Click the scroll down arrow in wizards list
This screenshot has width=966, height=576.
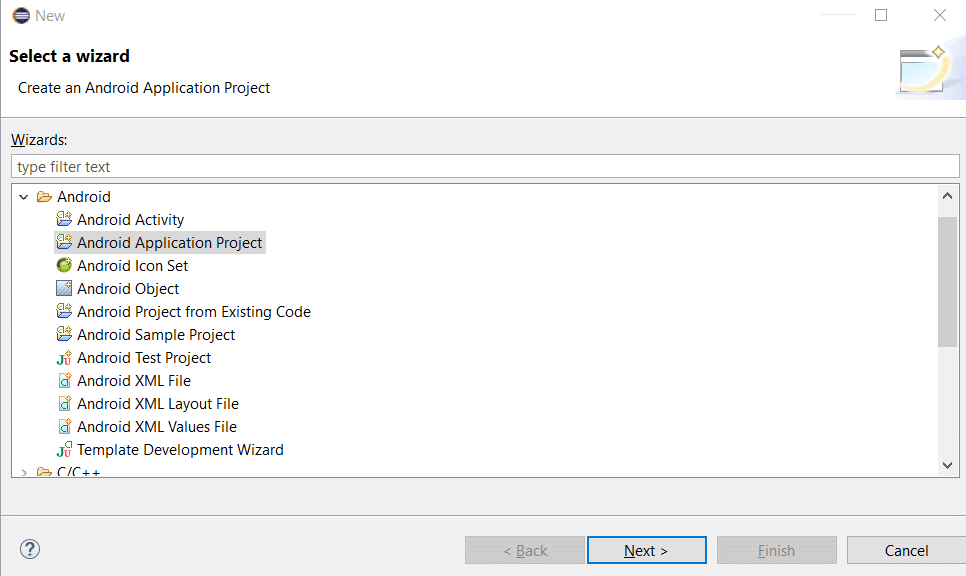[948, 465]
